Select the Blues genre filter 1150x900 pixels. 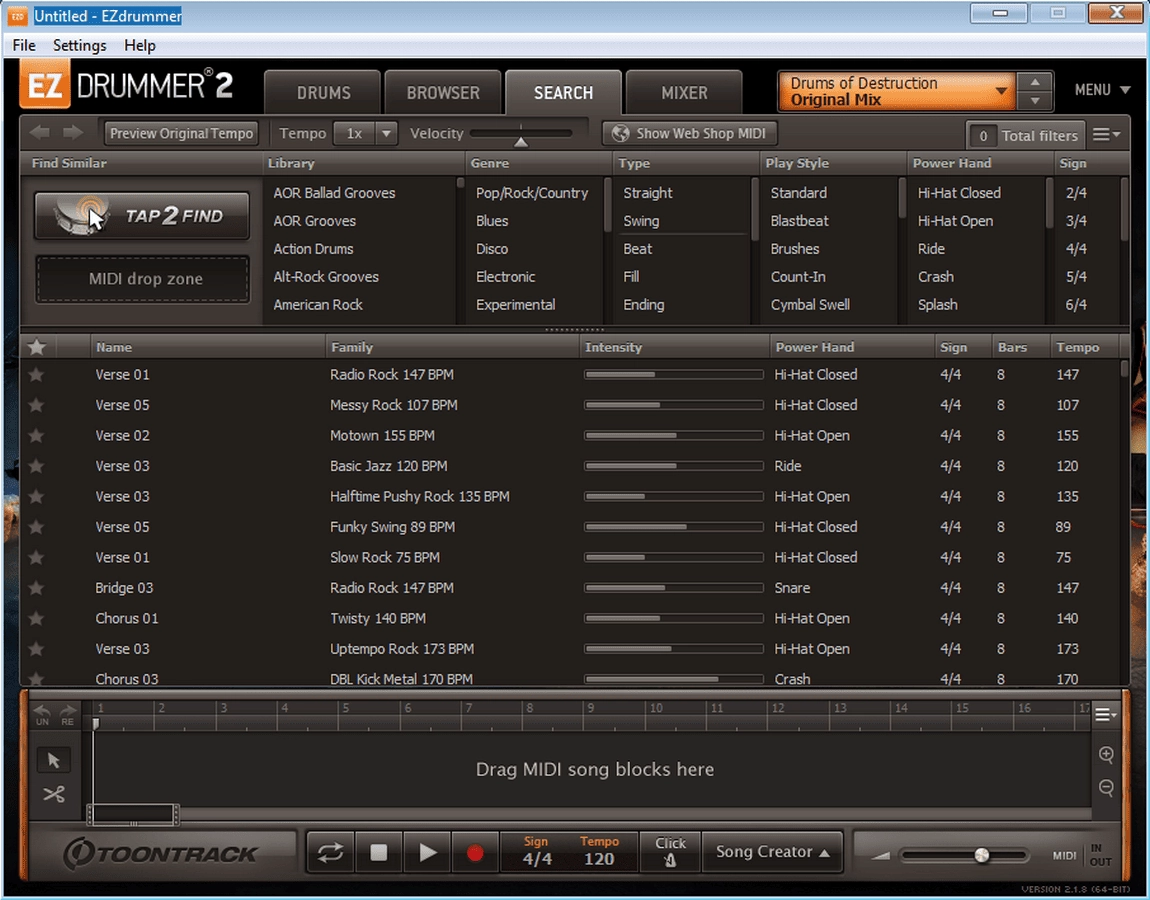click(492, 221)
